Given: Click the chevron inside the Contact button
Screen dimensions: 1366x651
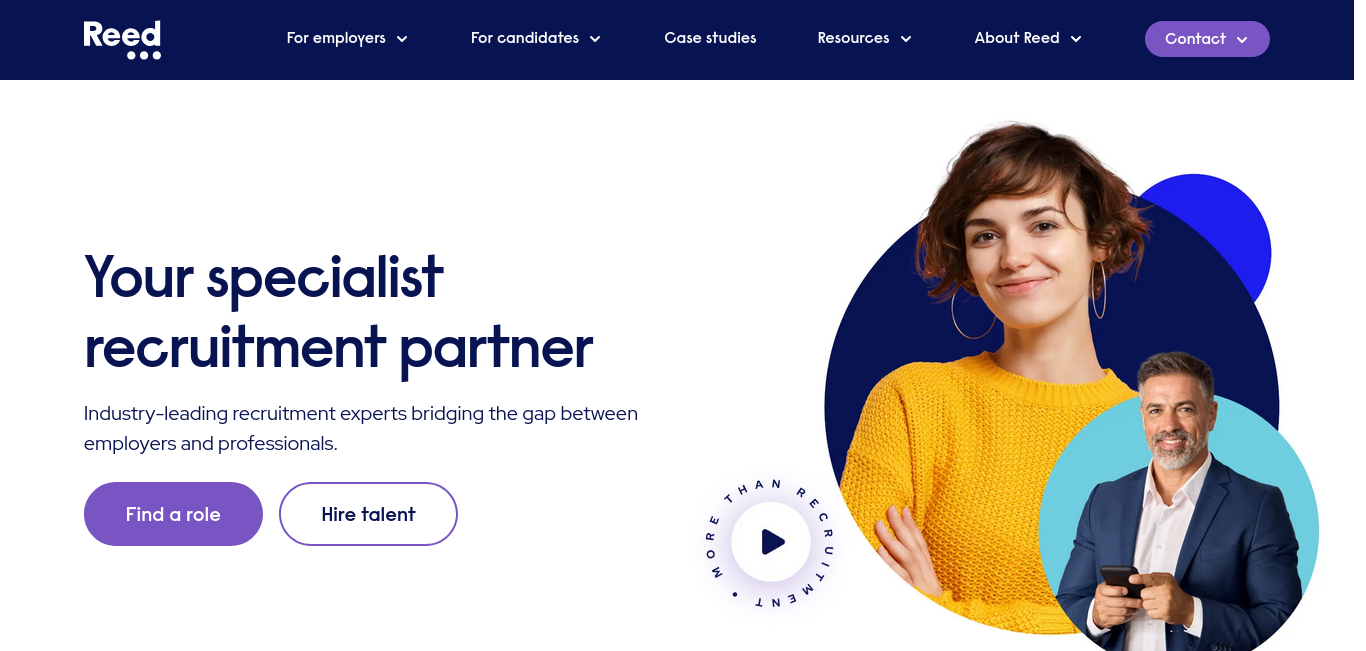Looking at the screenshot, I should (1242, 40).
